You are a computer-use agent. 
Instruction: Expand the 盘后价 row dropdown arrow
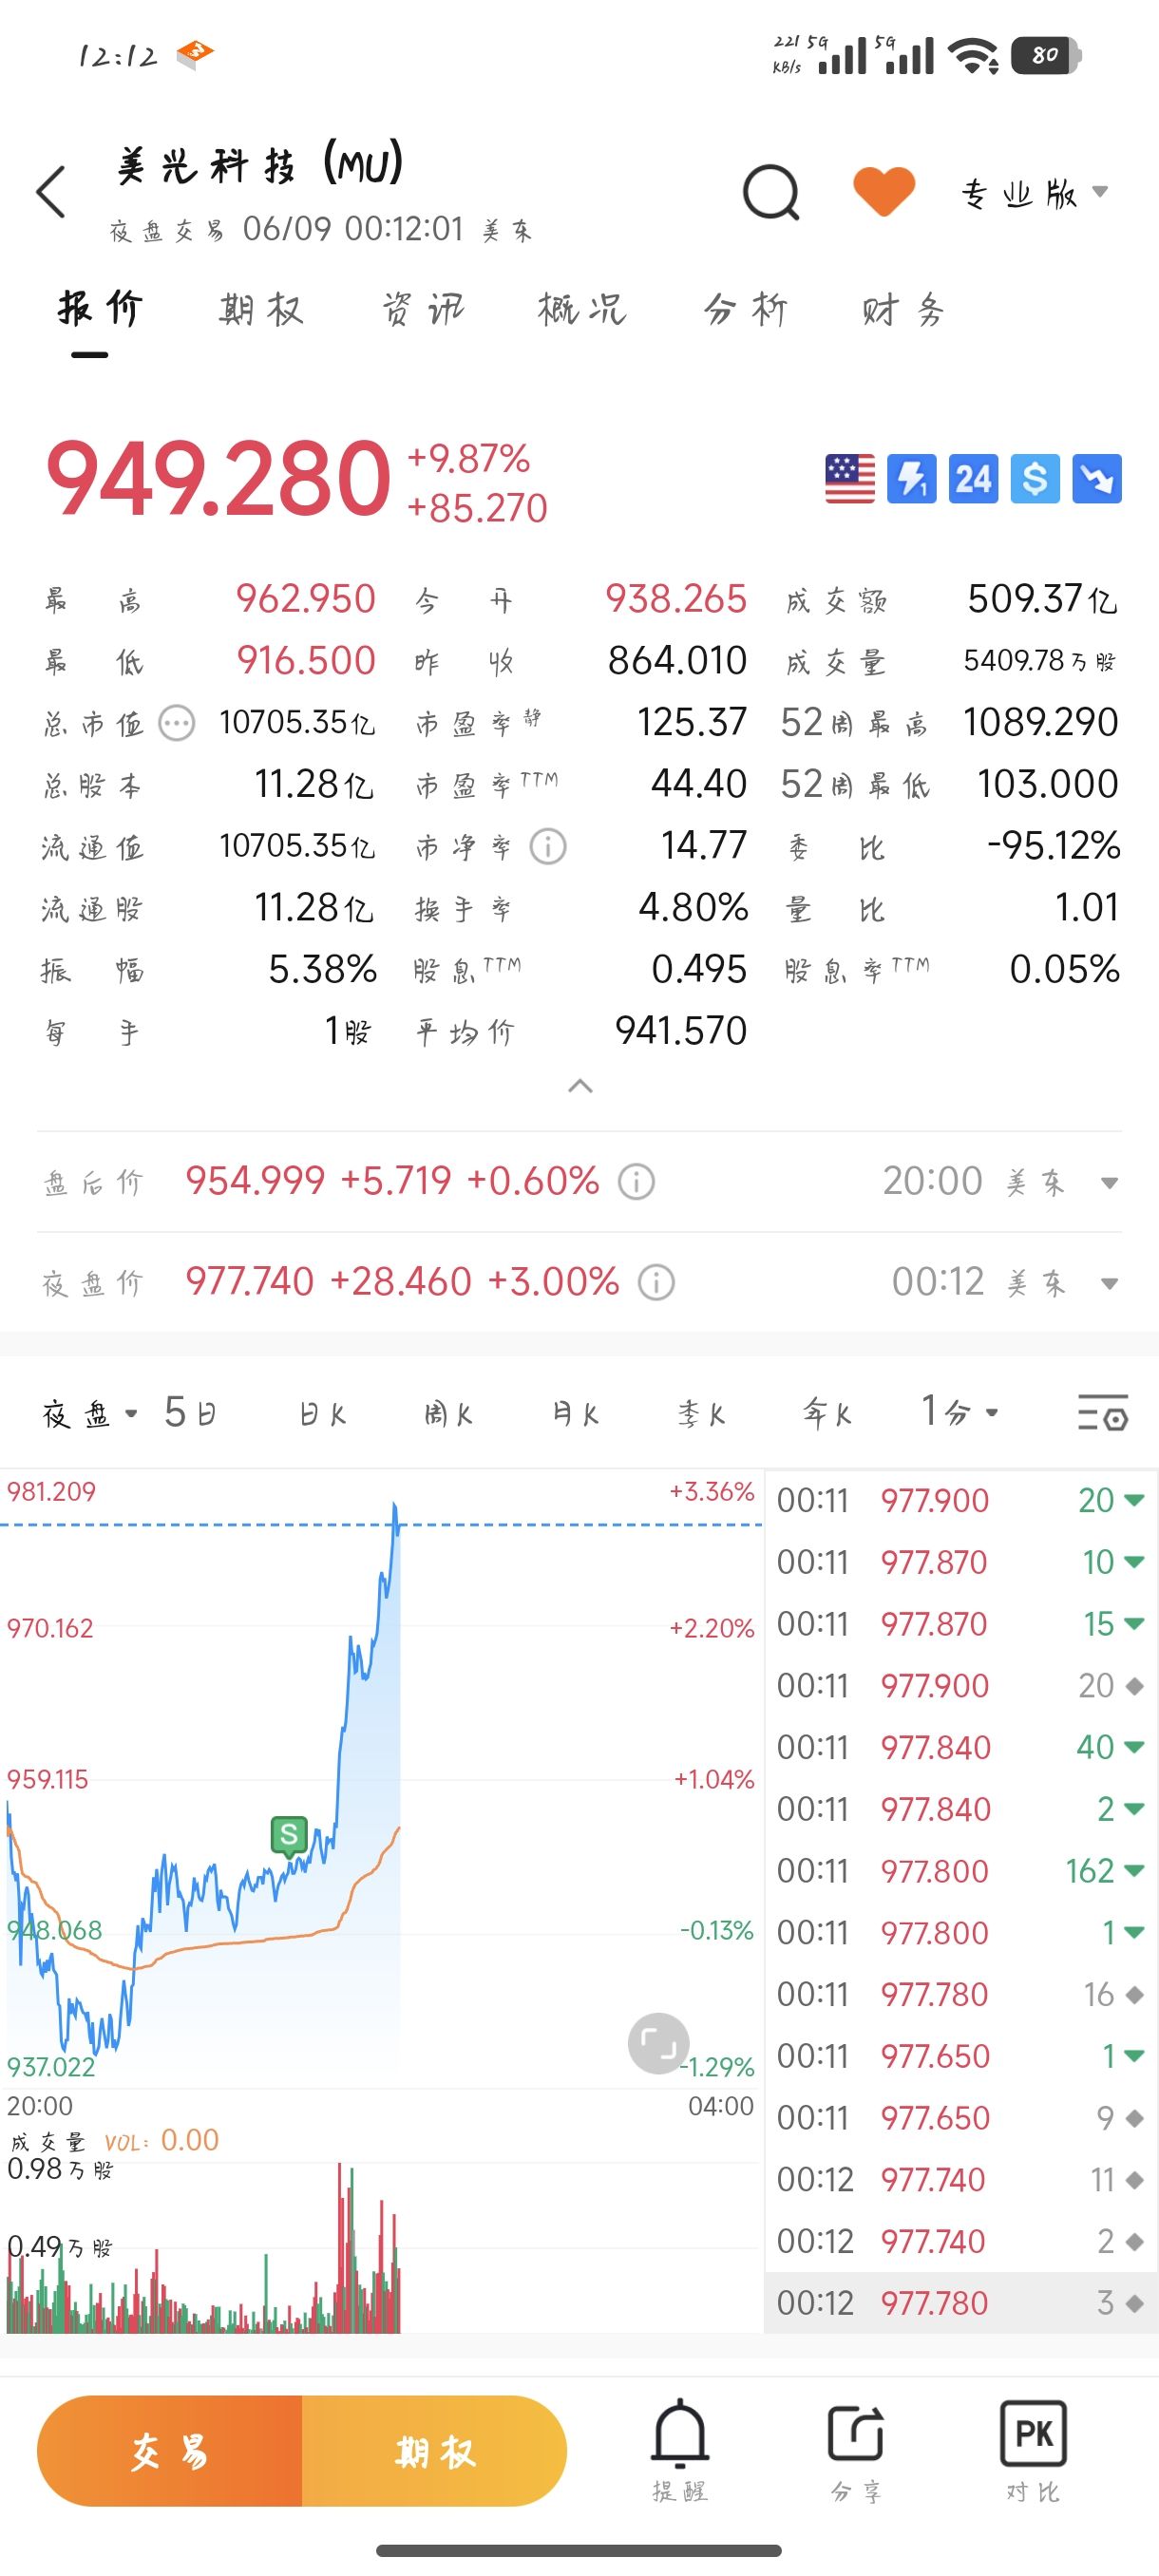(x=1109, y=1183)
